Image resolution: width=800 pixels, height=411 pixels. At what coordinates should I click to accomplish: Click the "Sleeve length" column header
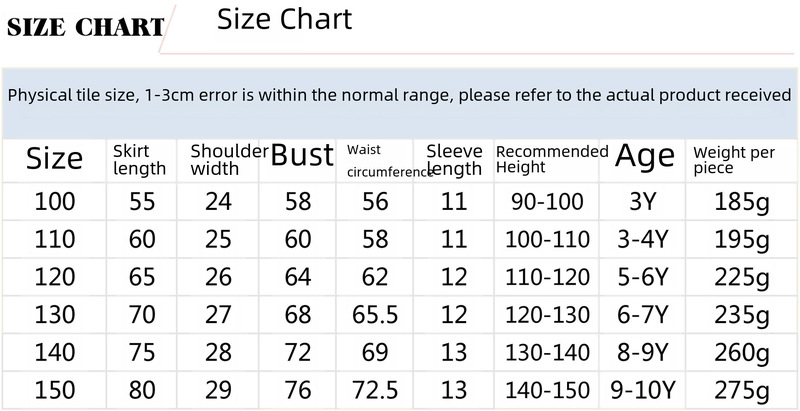click(x=454, y=159)
